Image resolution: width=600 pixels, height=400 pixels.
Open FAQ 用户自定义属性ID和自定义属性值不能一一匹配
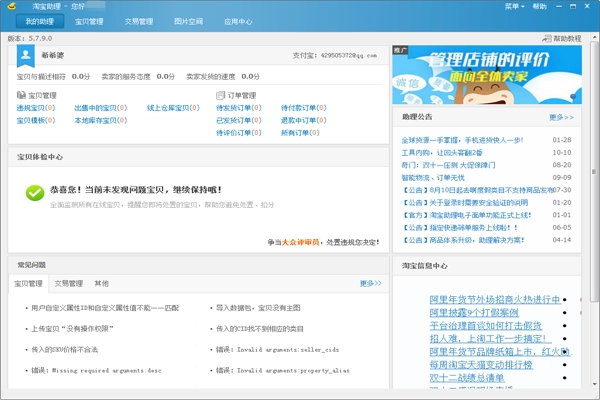[x=105, y=308]
